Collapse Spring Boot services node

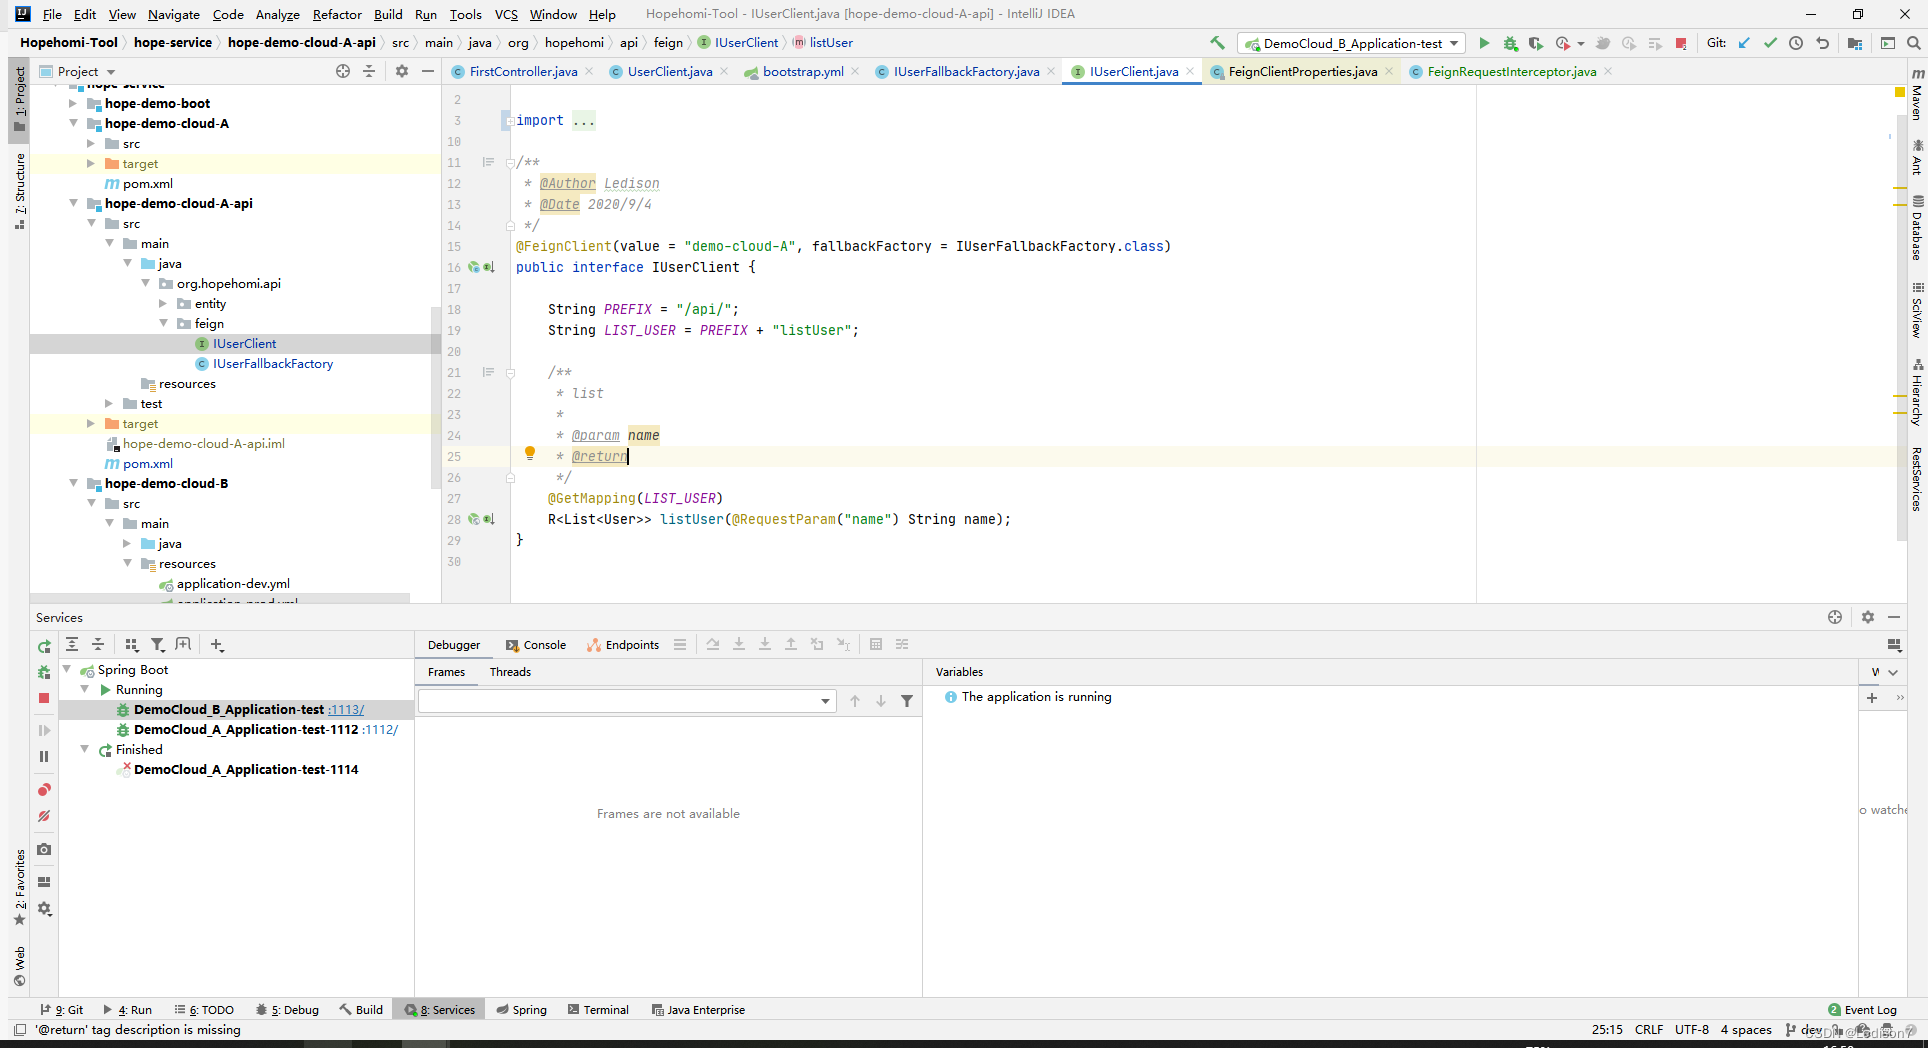[x=67, y=669]
